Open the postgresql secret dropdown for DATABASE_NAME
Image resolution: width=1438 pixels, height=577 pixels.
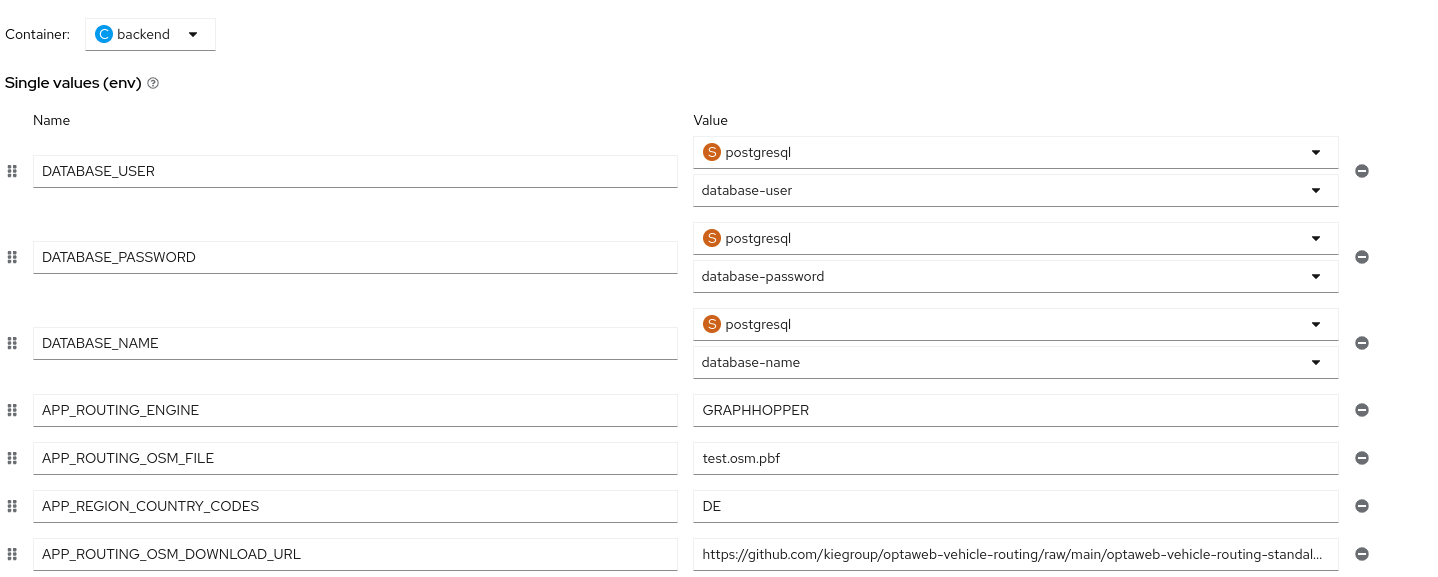pos(1015,324)
